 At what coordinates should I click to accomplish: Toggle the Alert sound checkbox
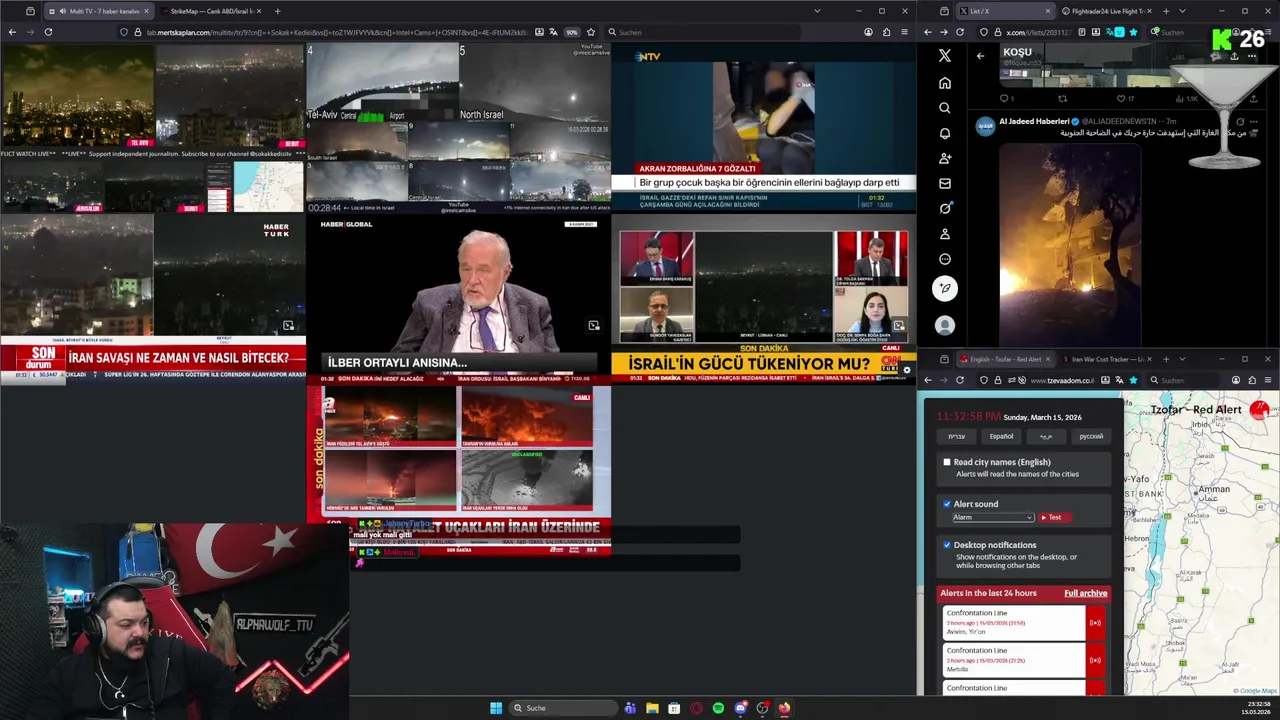(x=947, y=504)
